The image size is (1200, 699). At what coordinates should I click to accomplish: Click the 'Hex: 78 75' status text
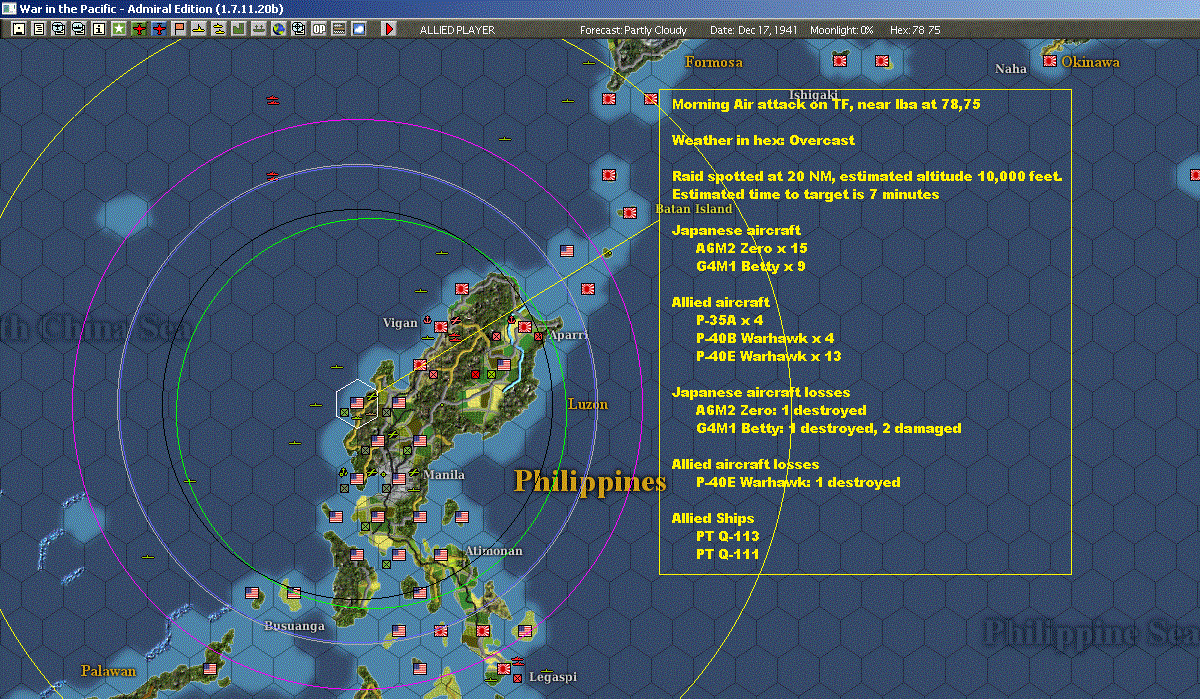pyautogui.click(x=914, y=30)
